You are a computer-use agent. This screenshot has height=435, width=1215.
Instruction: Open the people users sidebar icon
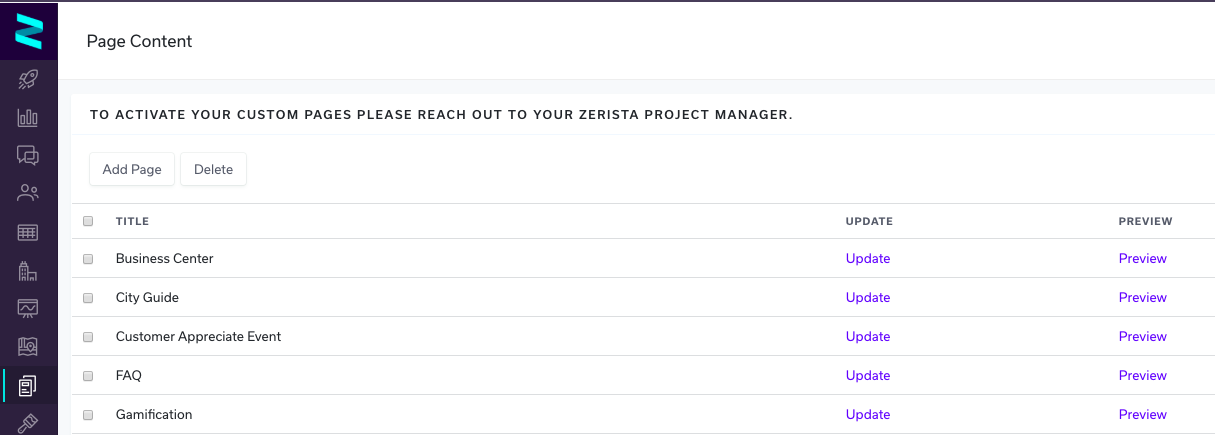tap(28, 193)
